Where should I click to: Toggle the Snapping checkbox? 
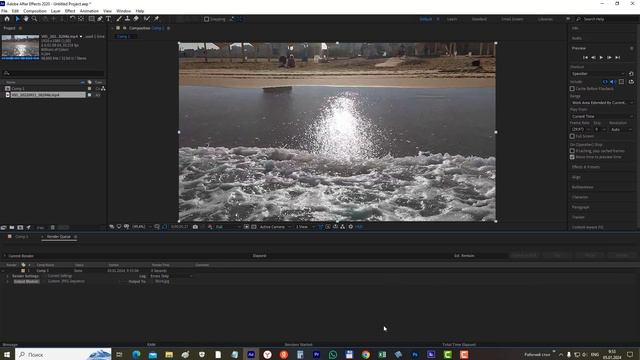tap(207, 19)
